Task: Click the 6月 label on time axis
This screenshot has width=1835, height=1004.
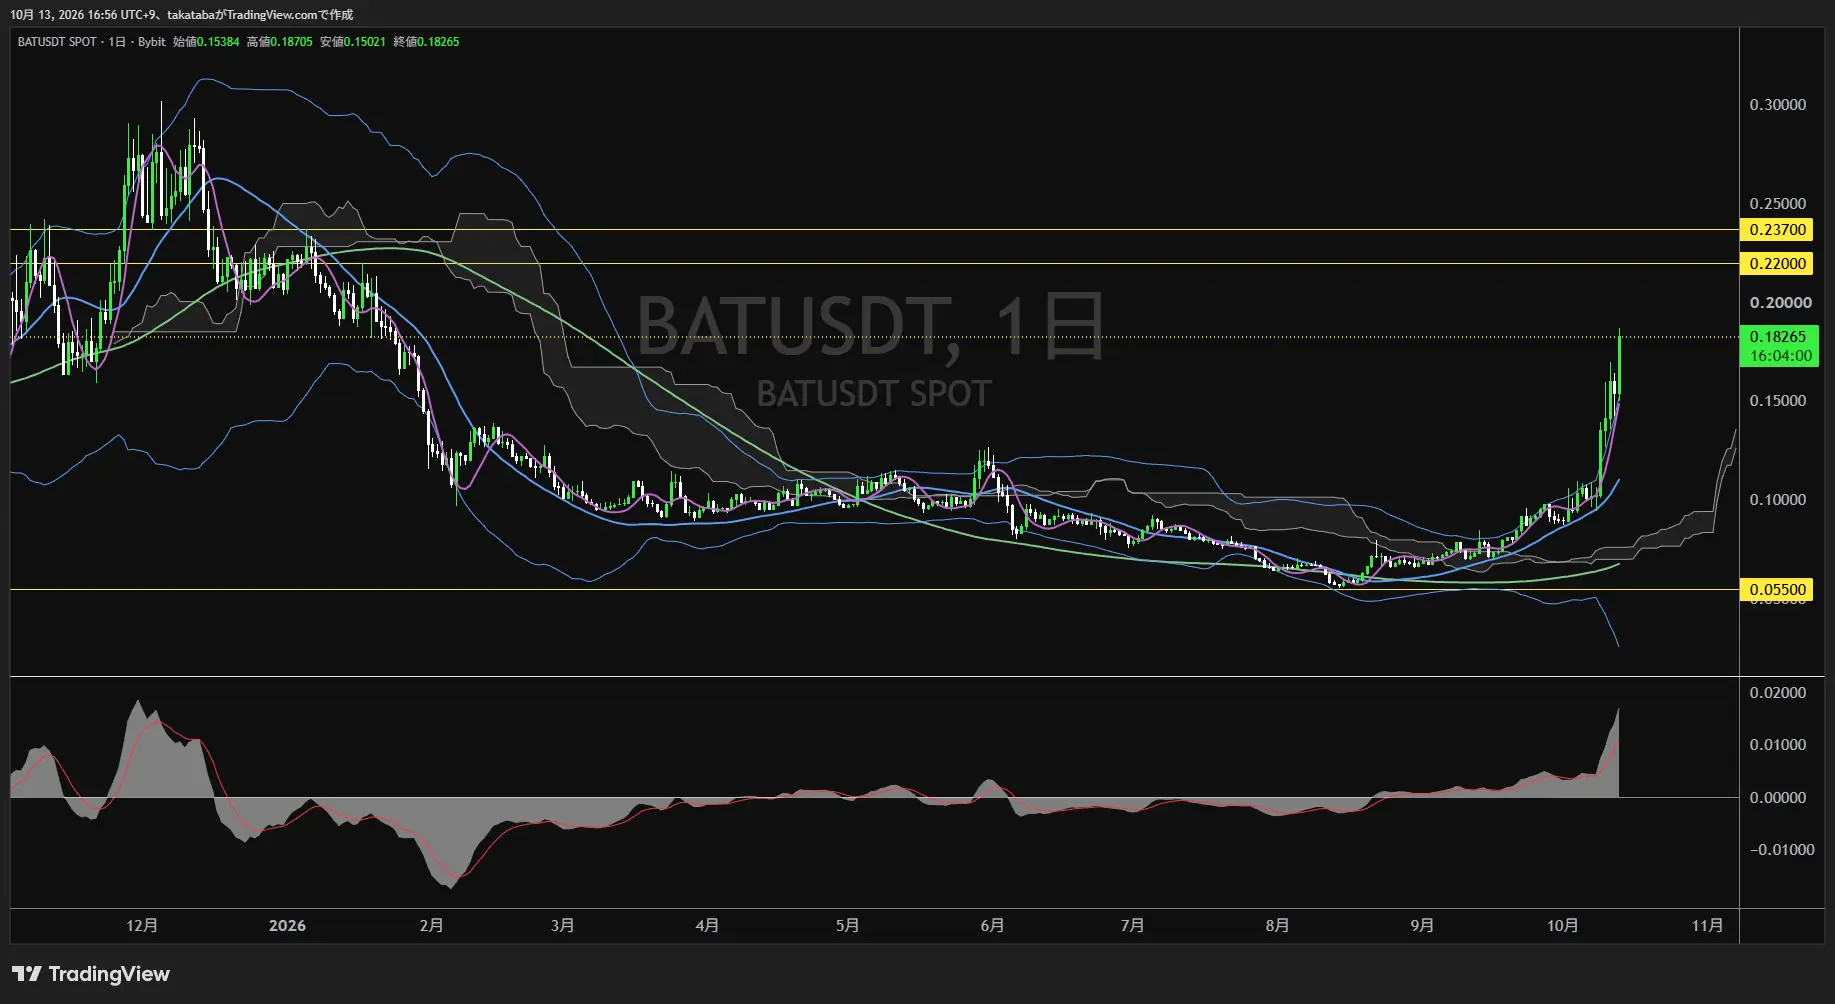Action: point(992,926)
